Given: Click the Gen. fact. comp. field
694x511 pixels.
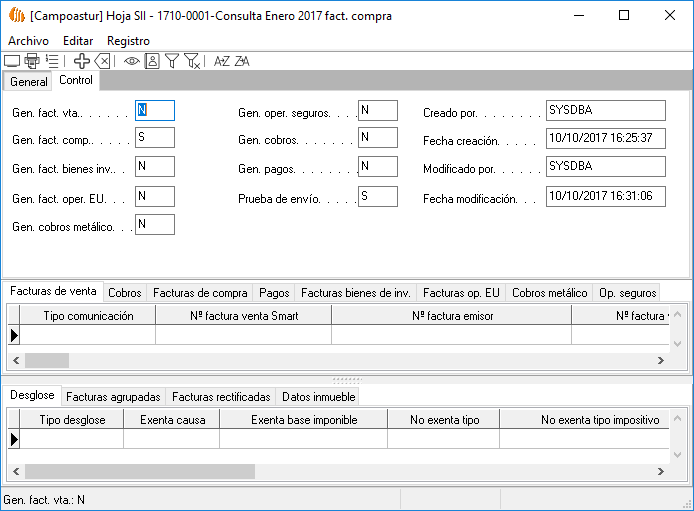Looking at the screenshot, I should (154, 137).
